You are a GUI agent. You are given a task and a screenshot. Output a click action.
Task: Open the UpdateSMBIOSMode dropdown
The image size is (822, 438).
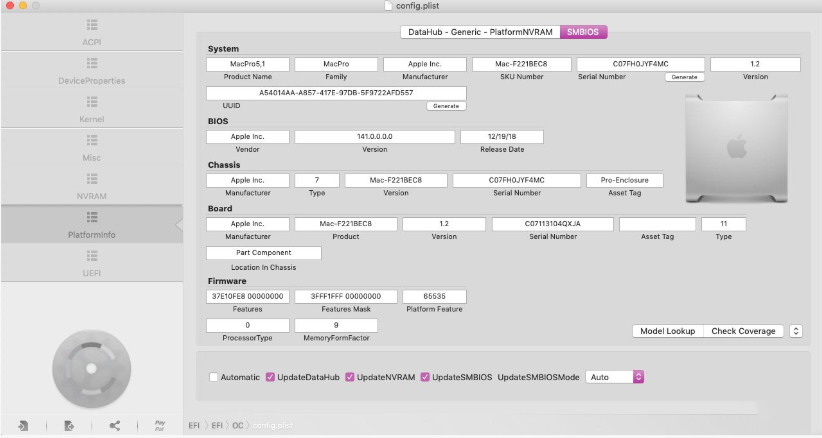[614, 377]
